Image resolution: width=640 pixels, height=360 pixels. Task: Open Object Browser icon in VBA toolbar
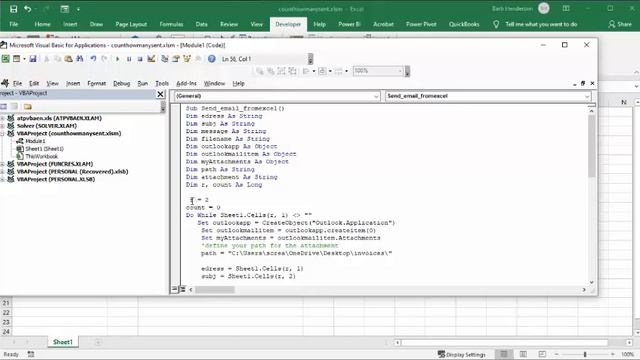pos(187,59)
